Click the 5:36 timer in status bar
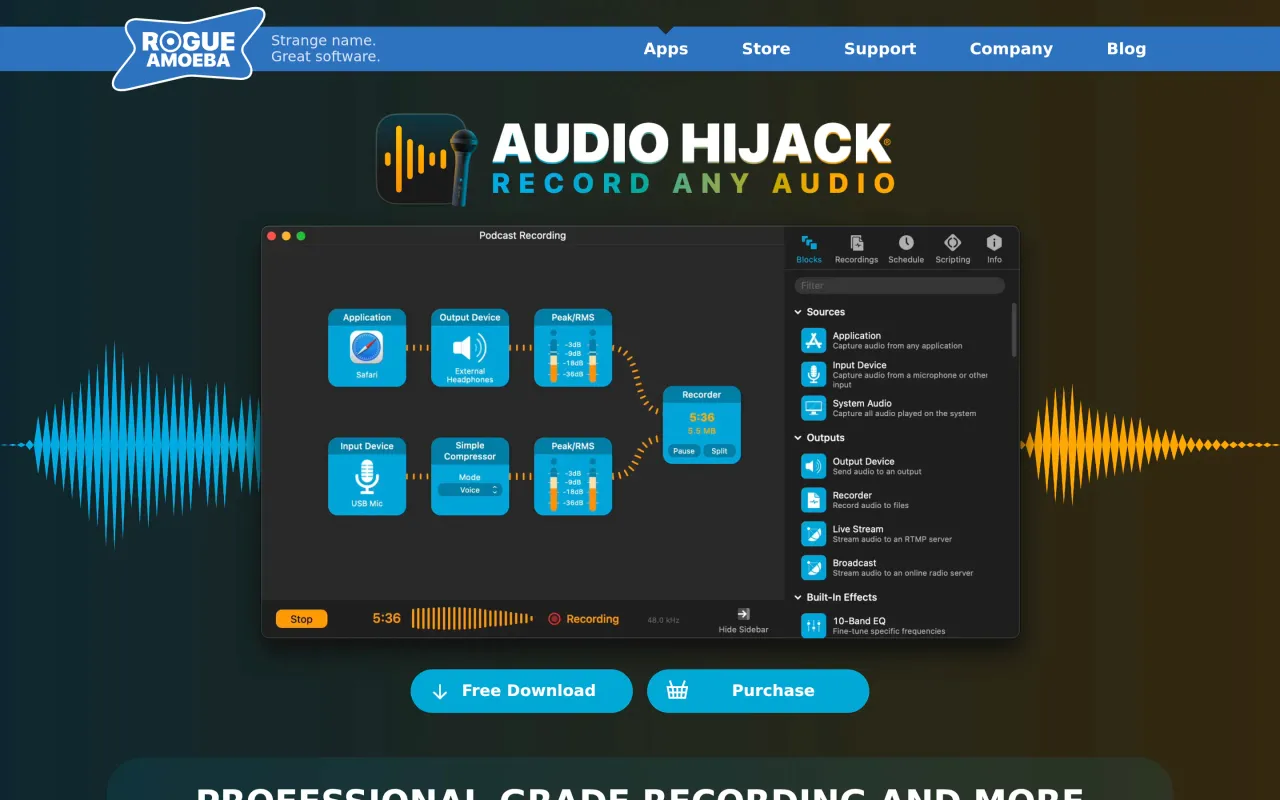The height and width of the screenshot is (800, 1280). click(x=386, y=619)
